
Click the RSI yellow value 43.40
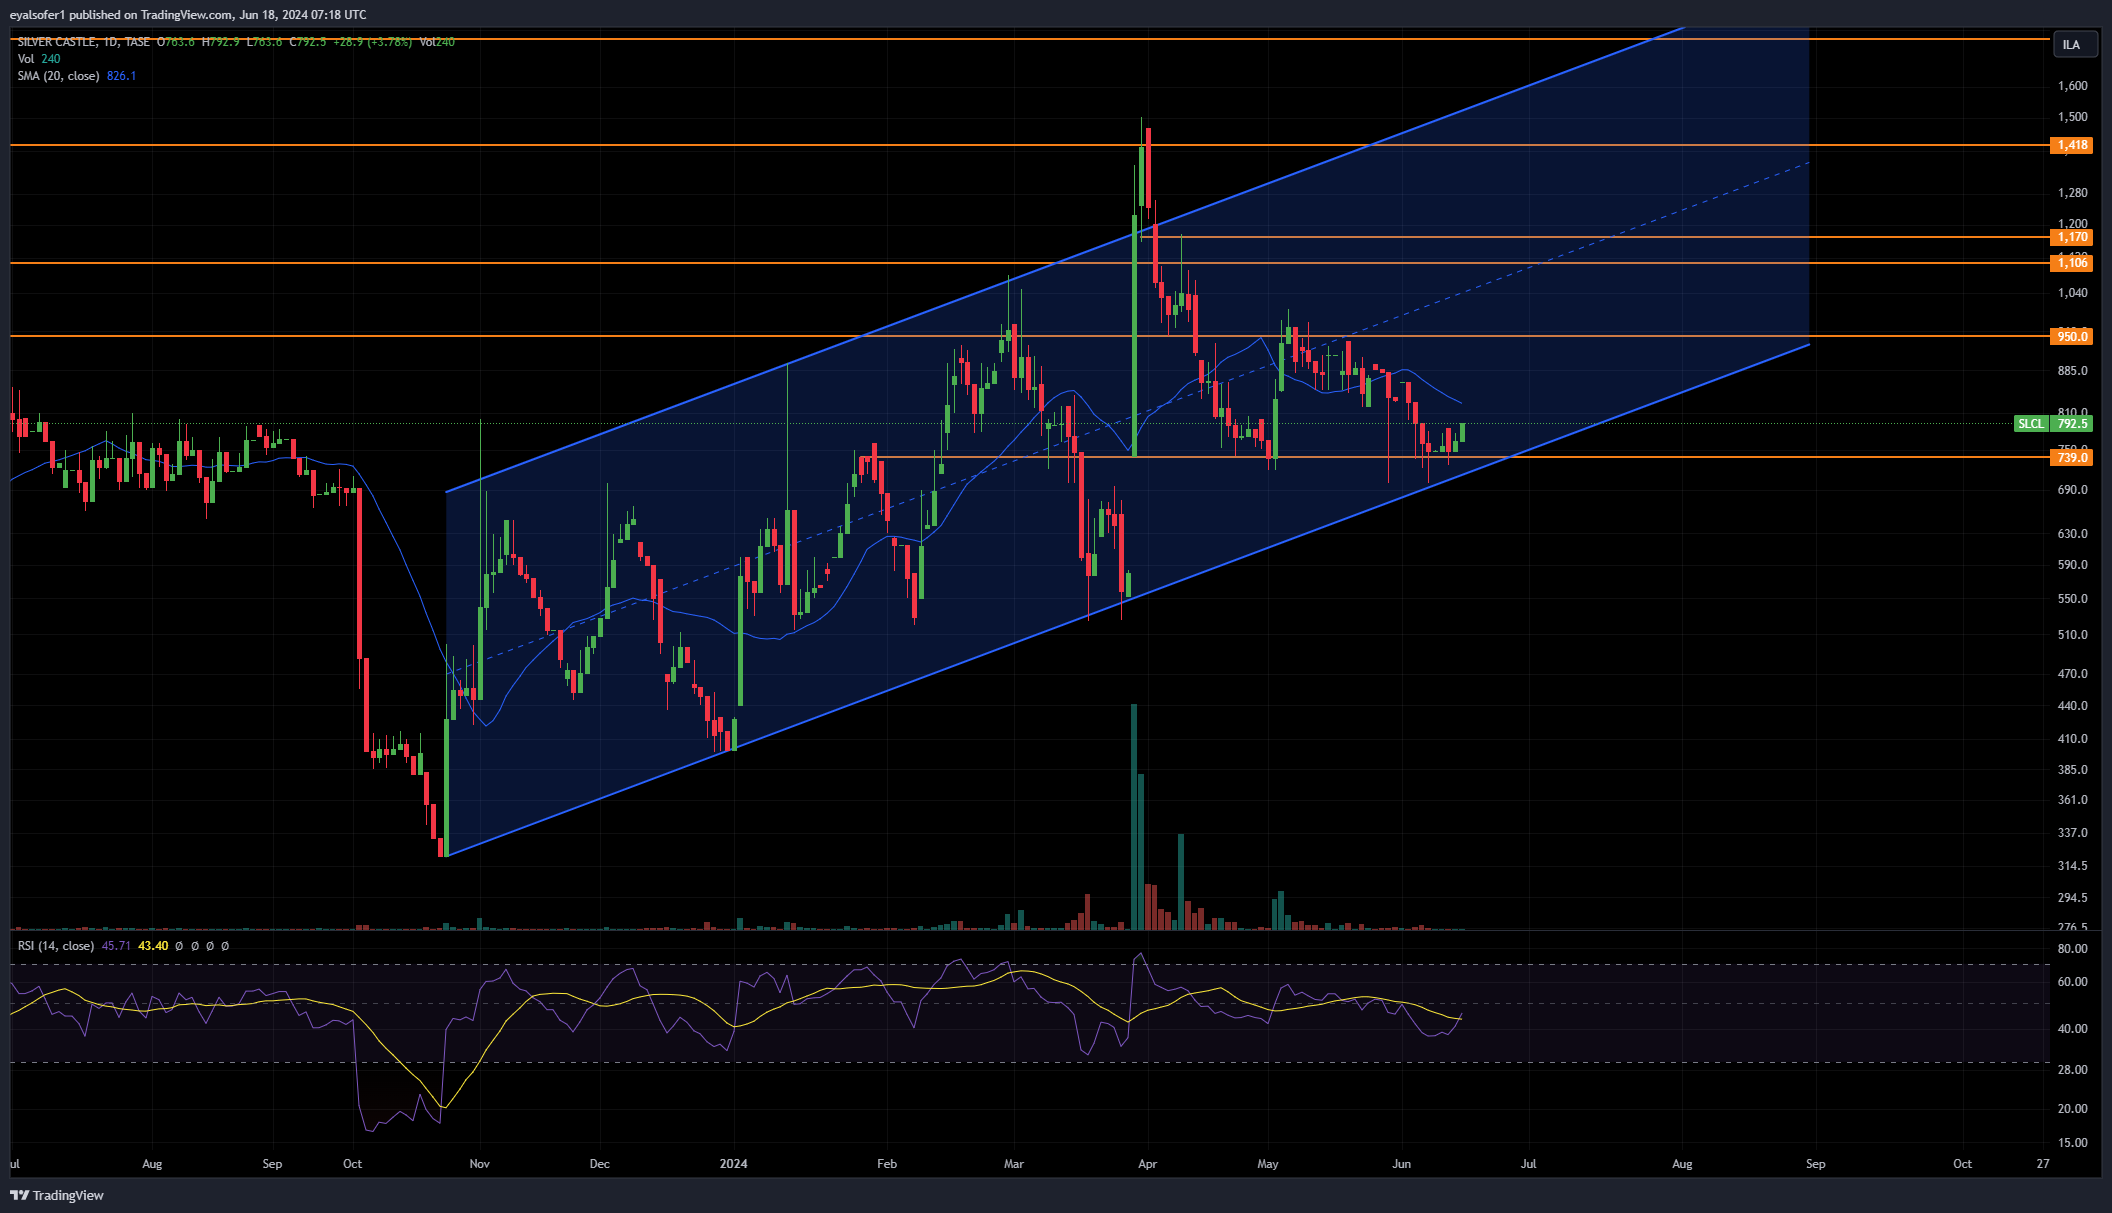click(153, 946)
